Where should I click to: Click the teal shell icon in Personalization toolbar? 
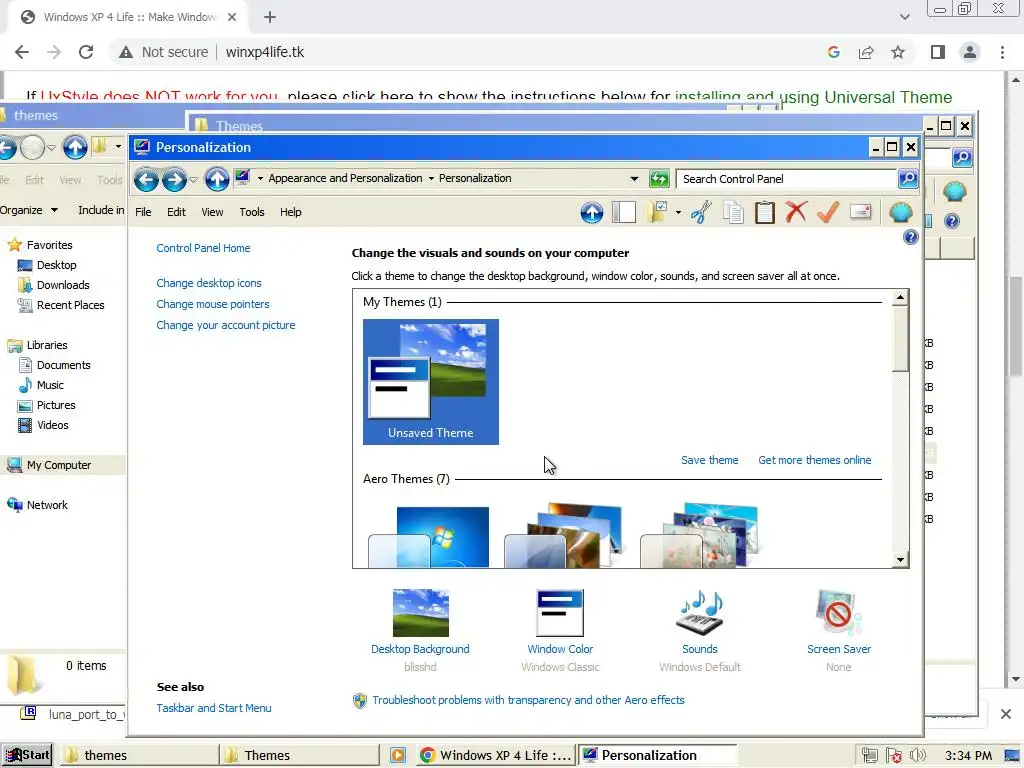901,212
